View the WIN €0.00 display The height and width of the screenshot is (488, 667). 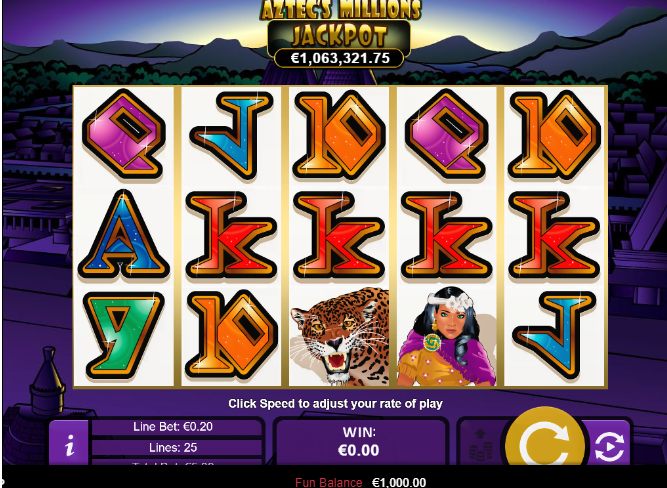[x=359, y=442]
